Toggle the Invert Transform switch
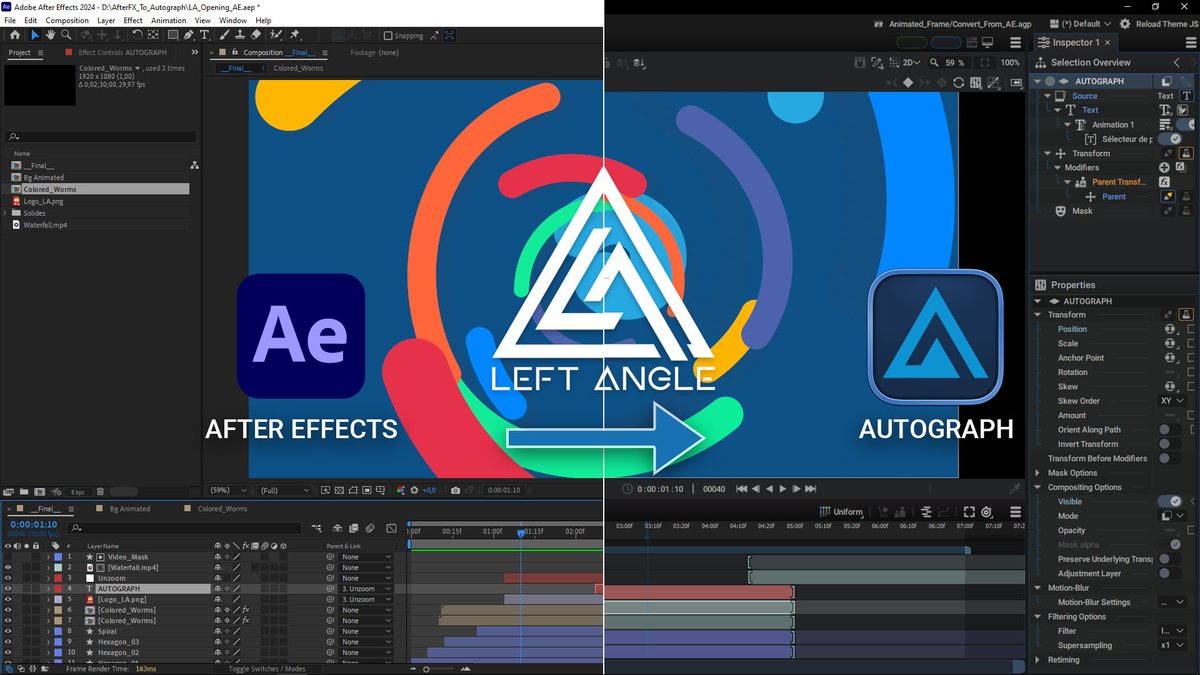 1170,444
